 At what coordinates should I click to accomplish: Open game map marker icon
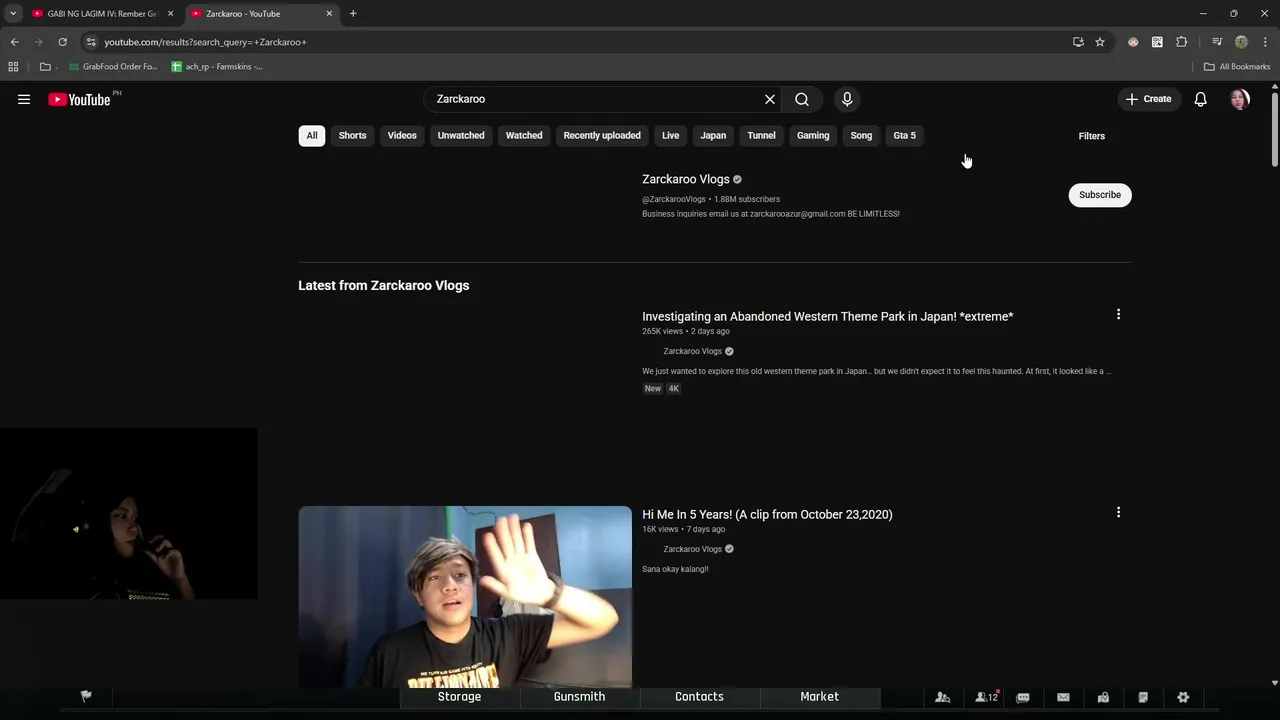1103,697
